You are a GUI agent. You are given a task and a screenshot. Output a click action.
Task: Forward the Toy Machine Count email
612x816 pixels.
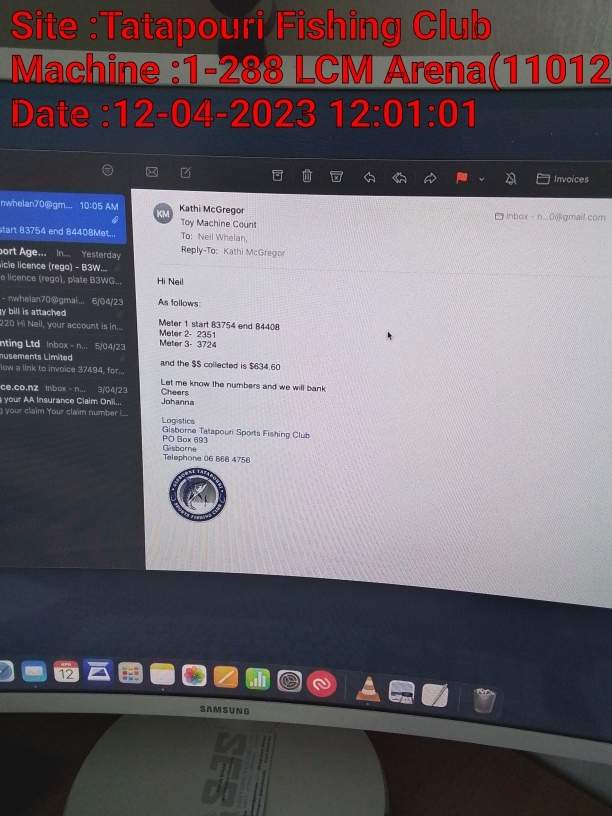[x=430, y=178]
